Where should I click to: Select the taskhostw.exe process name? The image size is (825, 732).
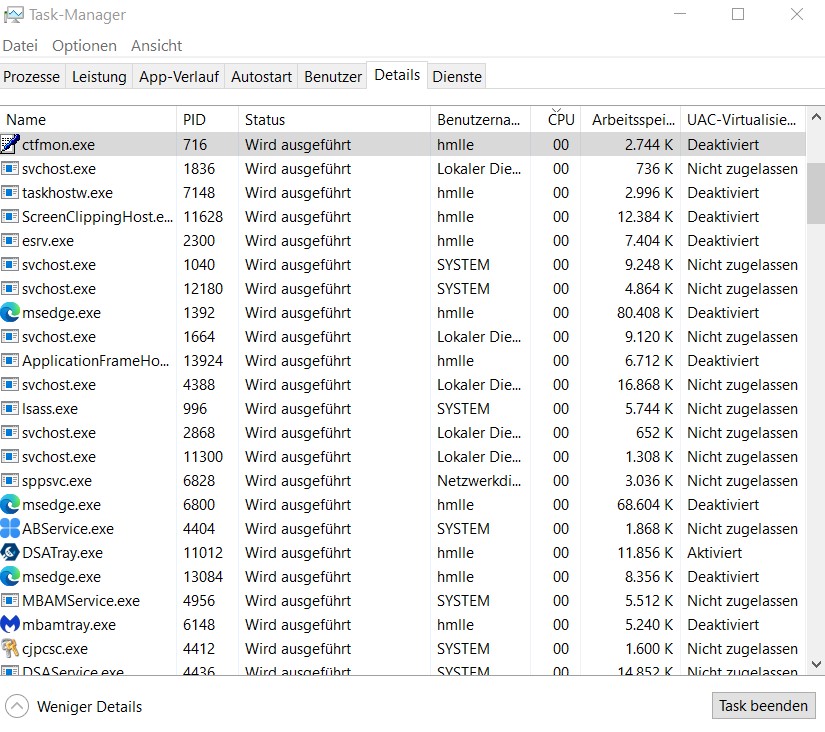[67, 193]
